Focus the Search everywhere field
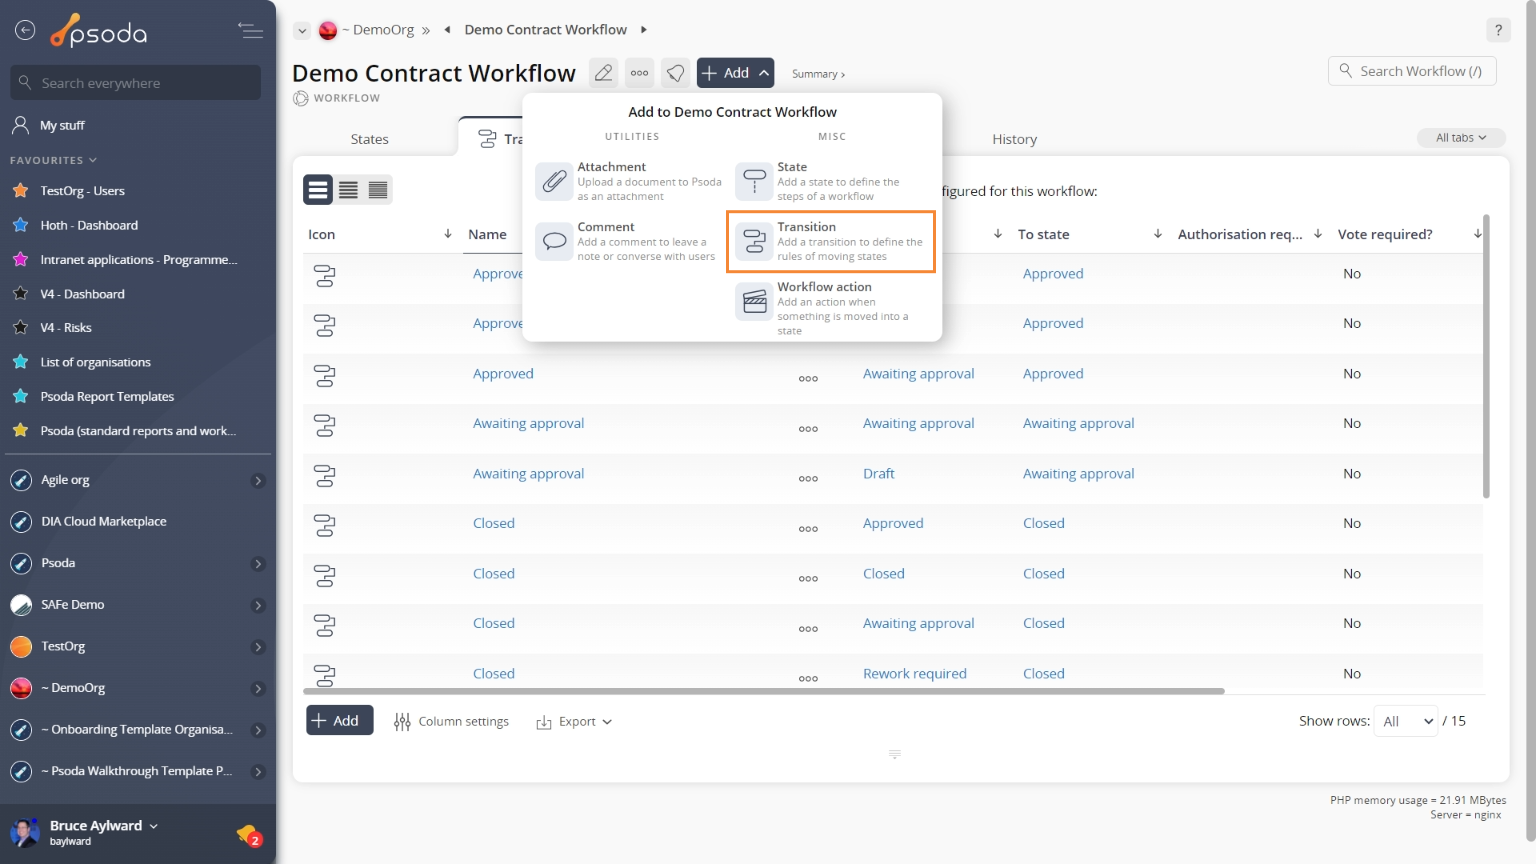Image resolution: width=1536 pixels, height=864 pixels. (136, 83)
